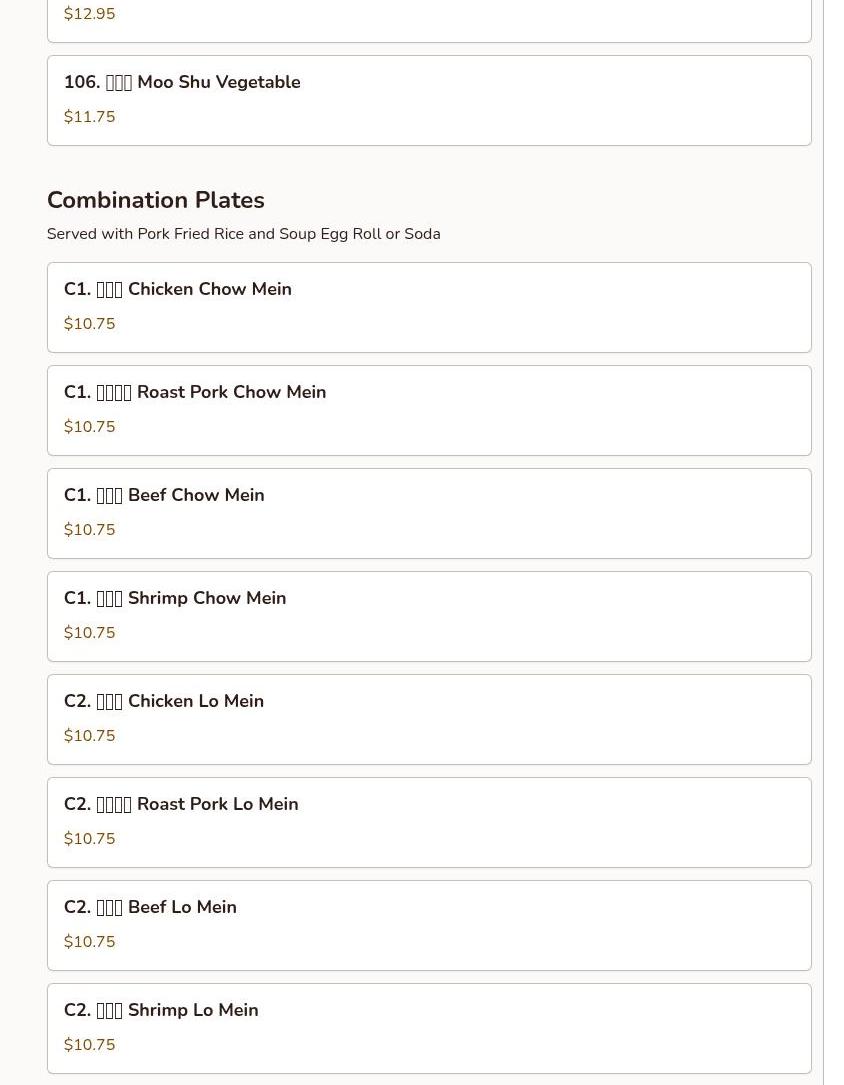This screenshot has width=844, height=1085.
Task: Select the Moo Shu Vegetable menu item
Action: [428, 100]
